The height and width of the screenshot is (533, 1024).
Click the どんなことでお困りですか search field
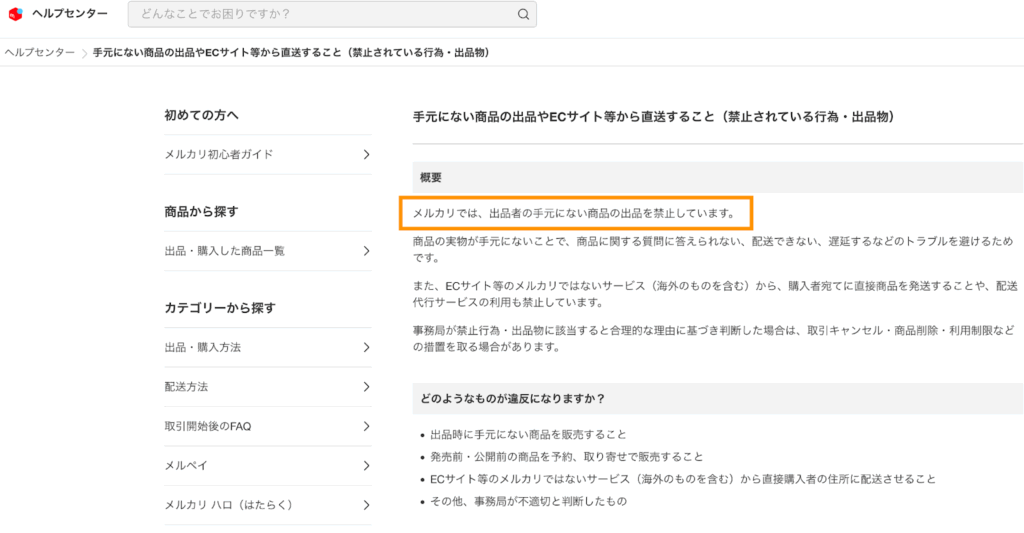tap(320, 14)
